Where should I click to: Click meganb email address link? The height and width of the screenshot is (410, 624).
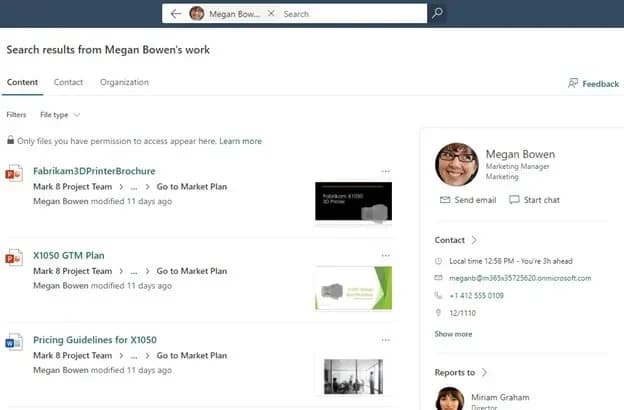(520, 278)
